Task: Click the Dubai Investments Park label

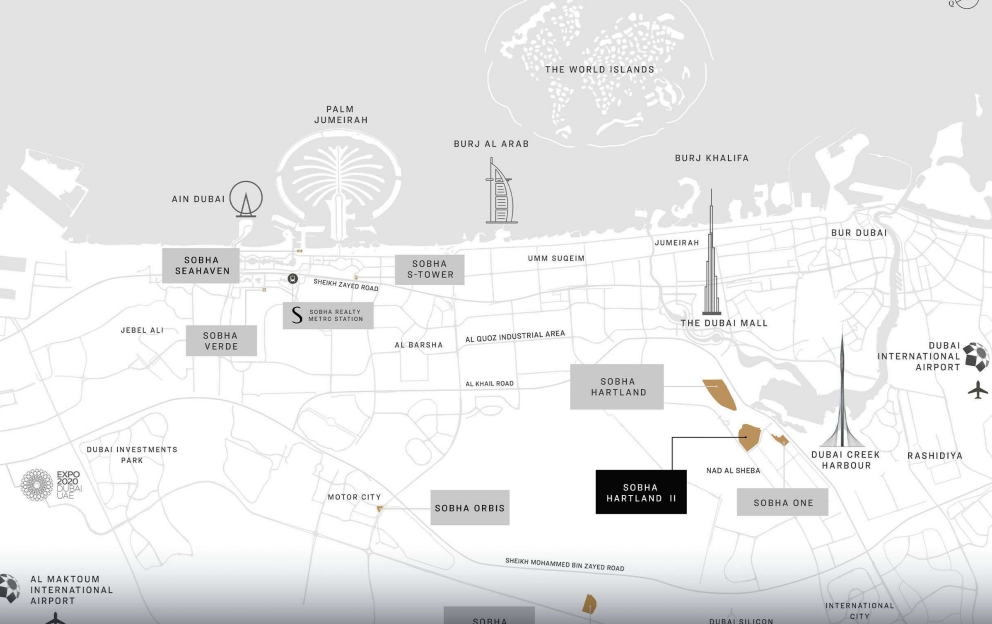Action: tap(132, 454)
